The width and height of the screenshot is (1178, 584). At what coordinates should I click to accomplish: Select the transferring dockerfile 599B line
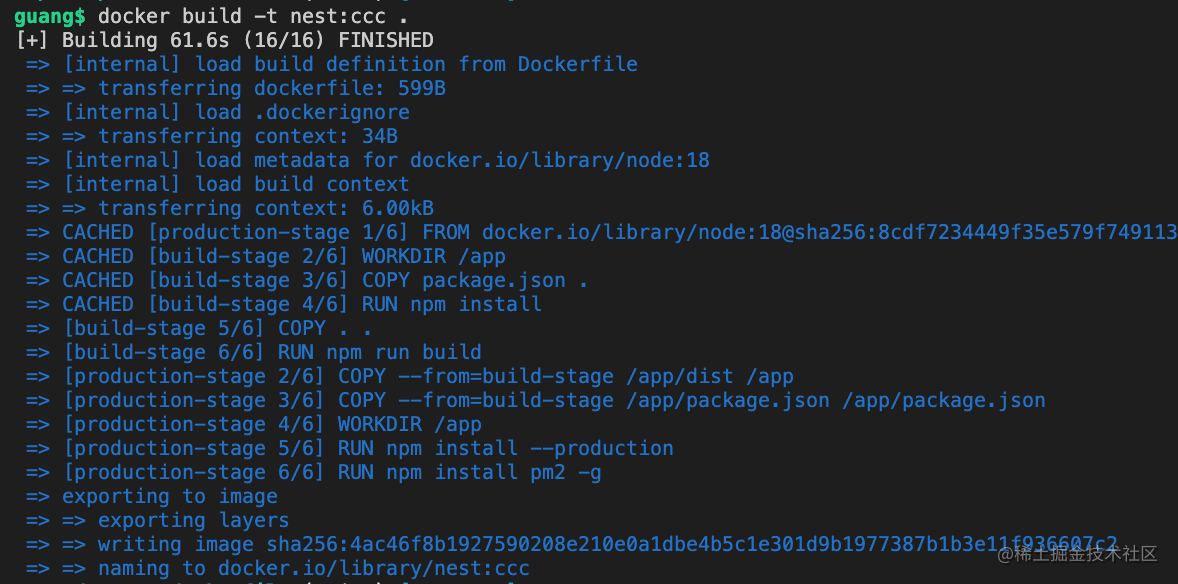236,88
